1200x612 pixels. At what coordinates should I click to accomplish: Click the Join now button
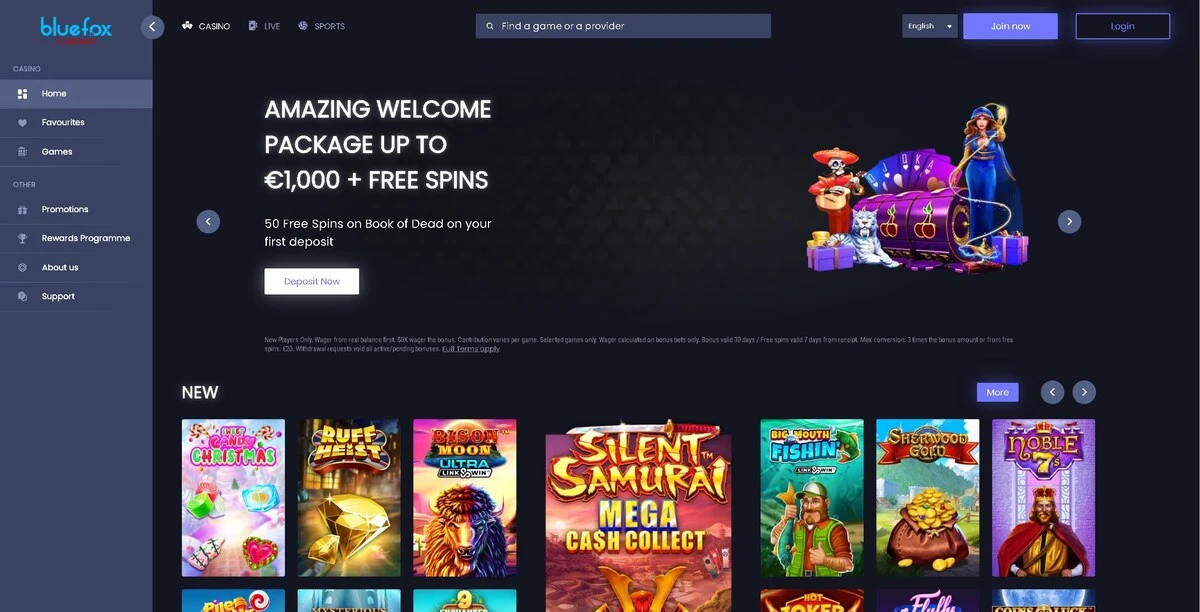coord(1010,26)
